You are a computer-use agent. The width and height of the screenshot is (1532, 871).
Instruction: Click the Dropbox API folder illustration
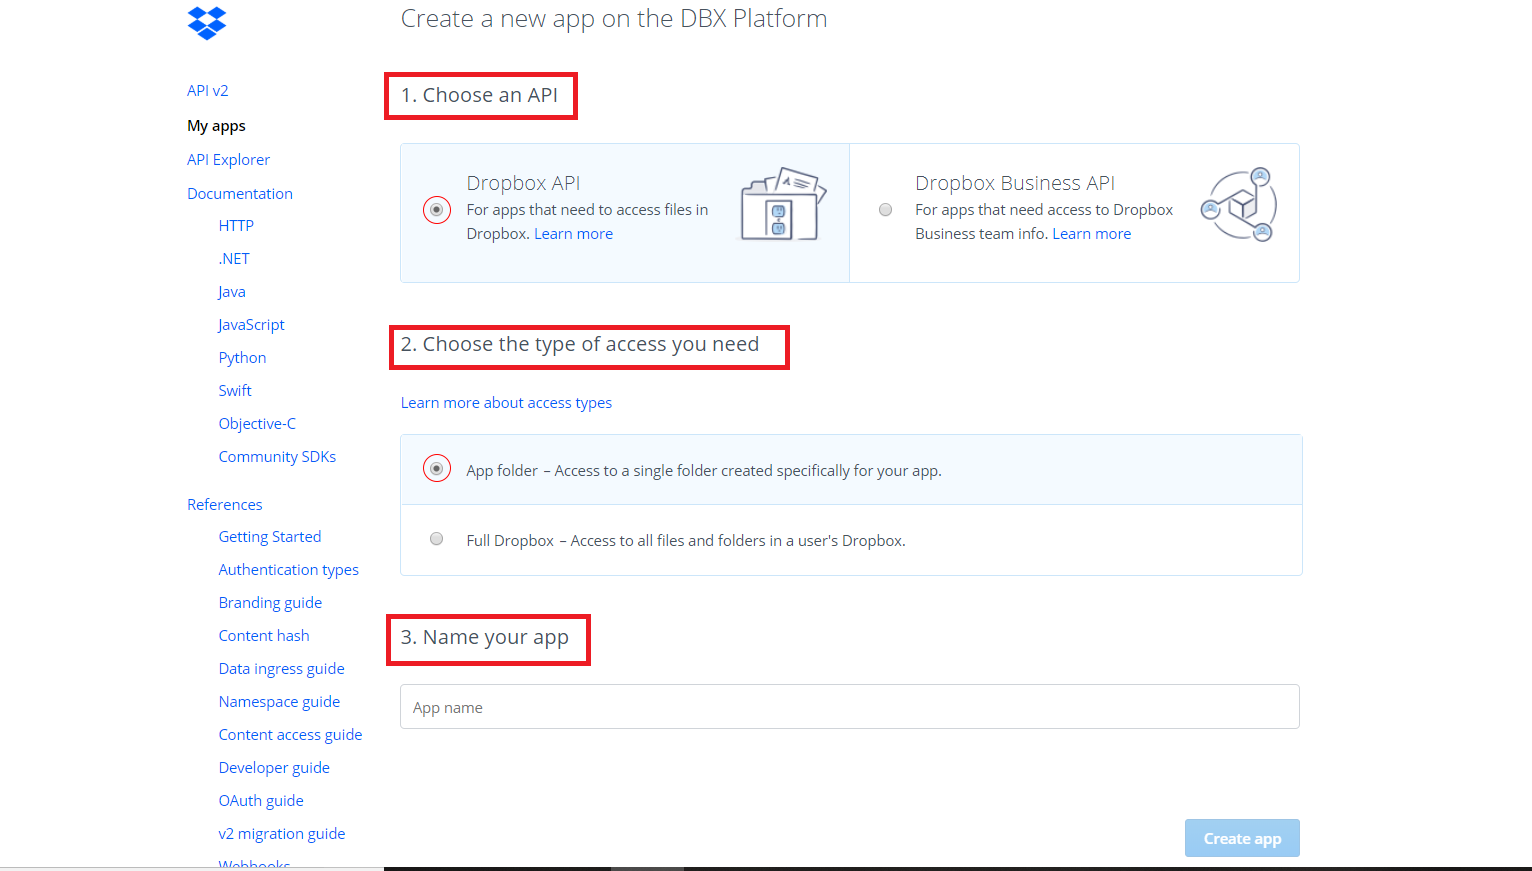(783, 205)
